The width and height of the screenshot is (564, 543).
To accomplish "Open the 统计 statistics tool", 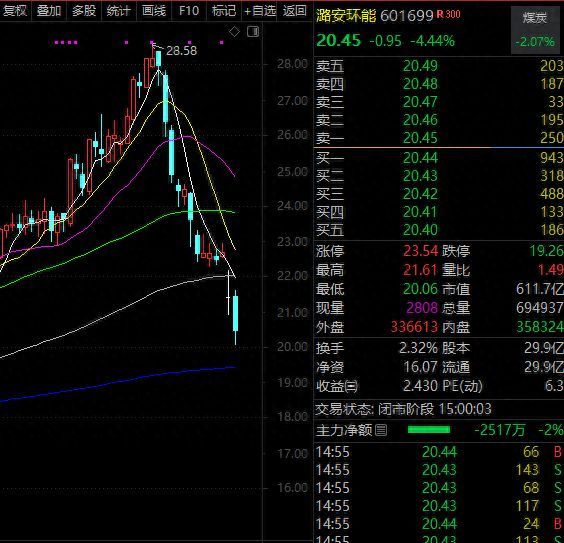I will click(119, 11).
